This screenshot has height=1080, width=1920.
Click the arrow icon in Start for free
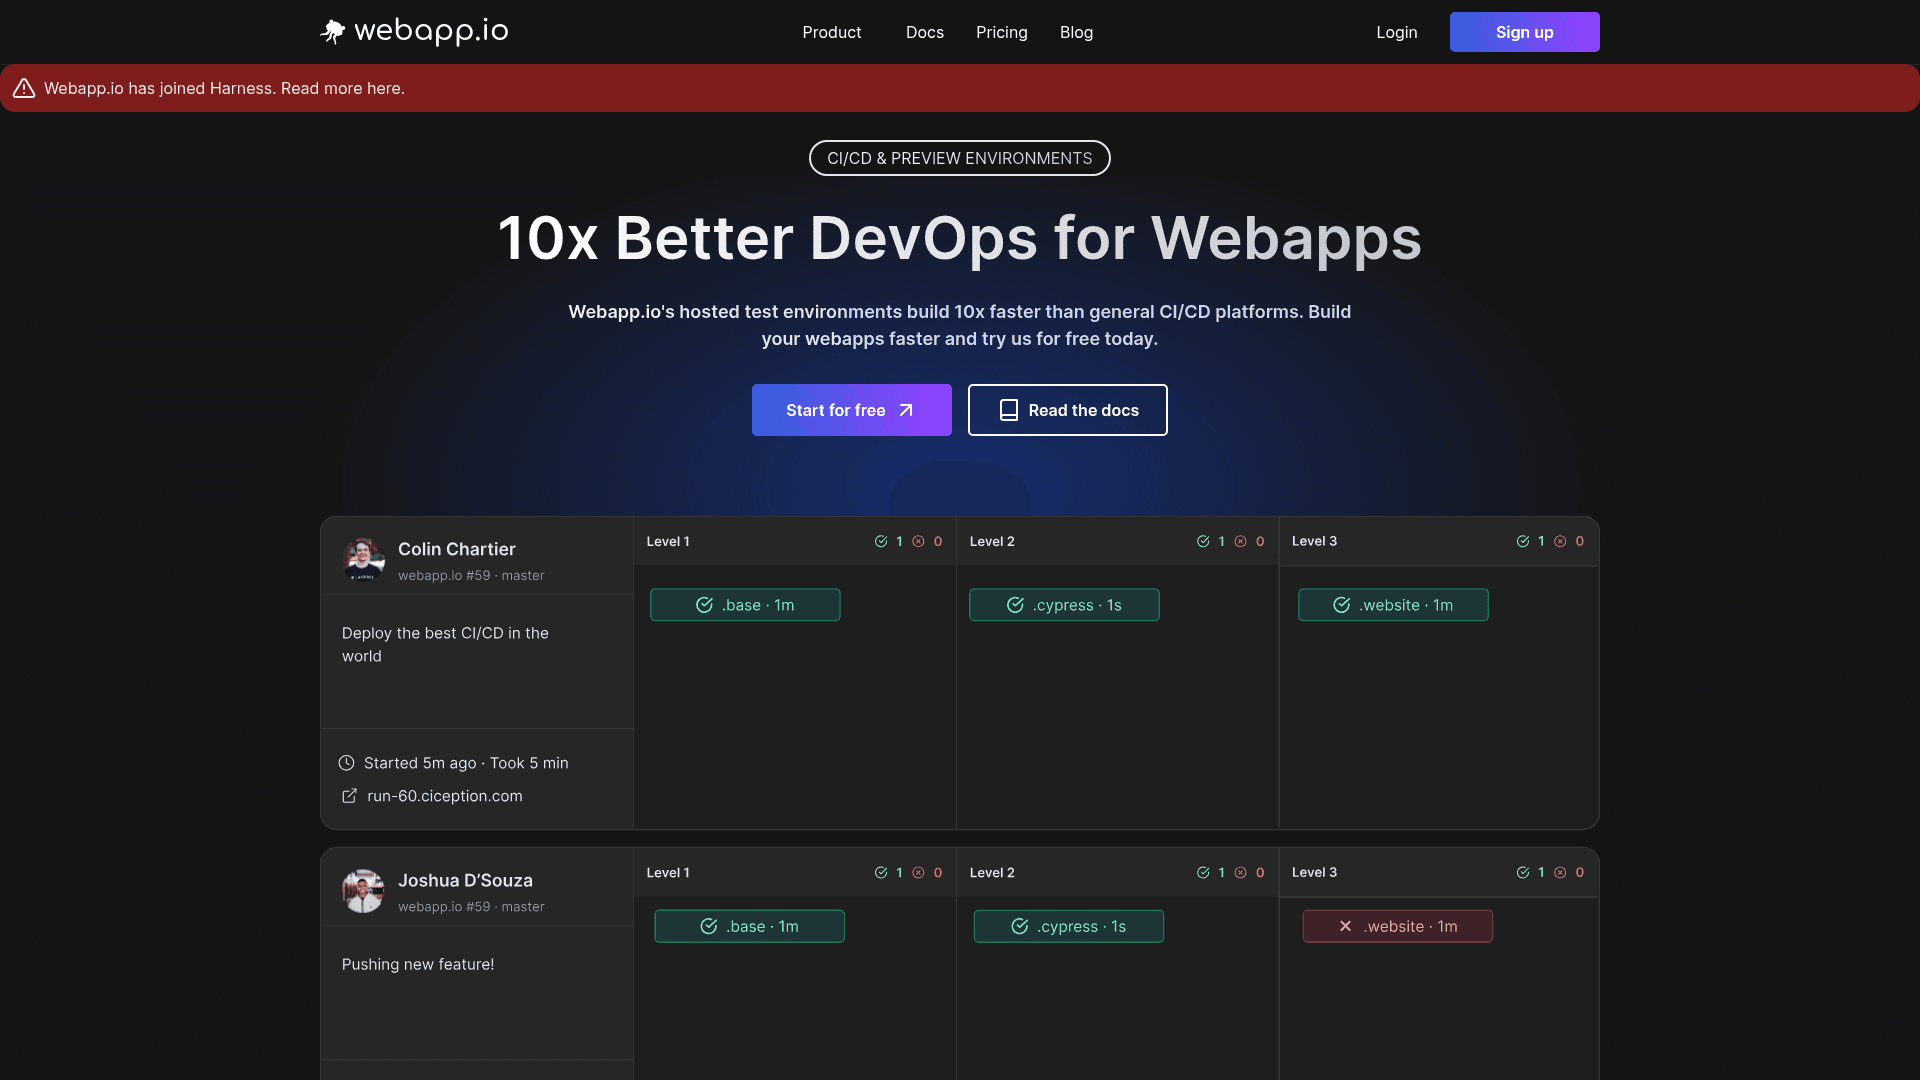(x=906, y=410)
